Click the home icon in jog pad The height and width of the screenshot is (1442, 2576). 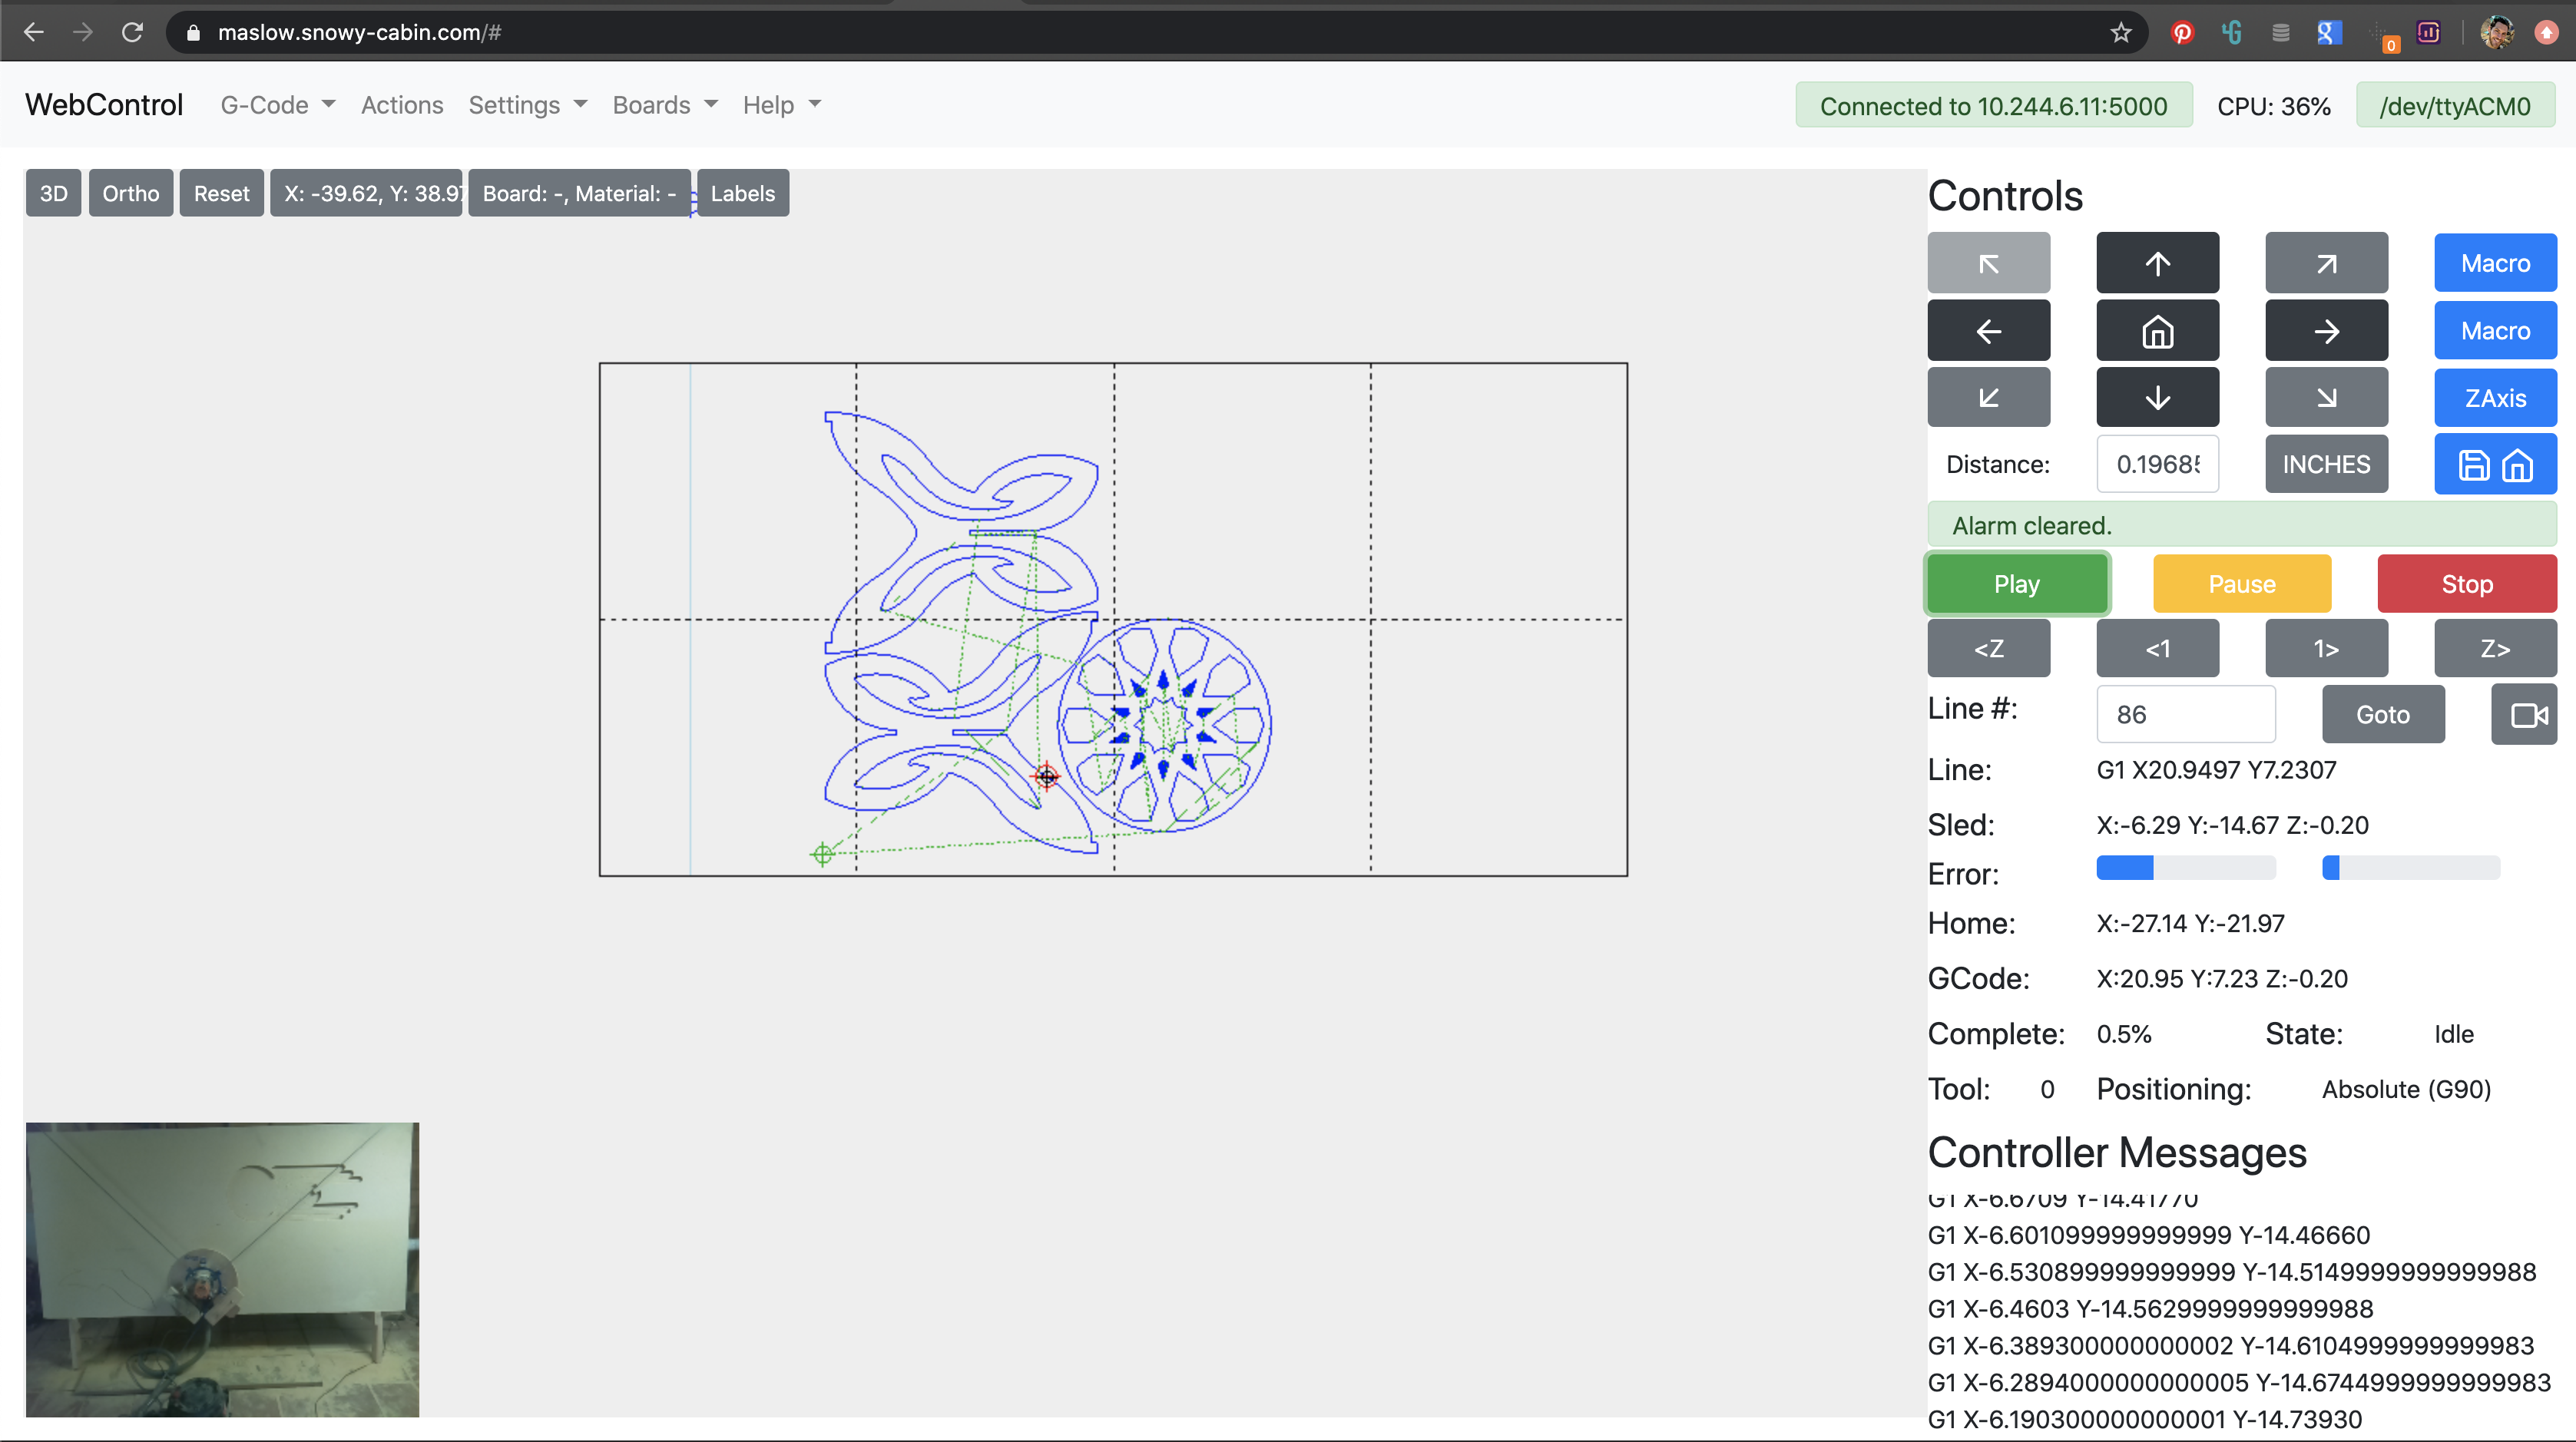point(2157,331)
